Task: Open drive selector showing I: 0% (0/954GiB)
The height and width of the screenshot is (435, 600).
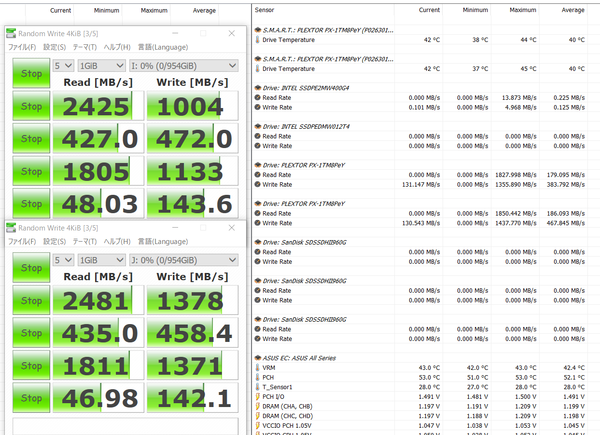Action: click(184, 66)
